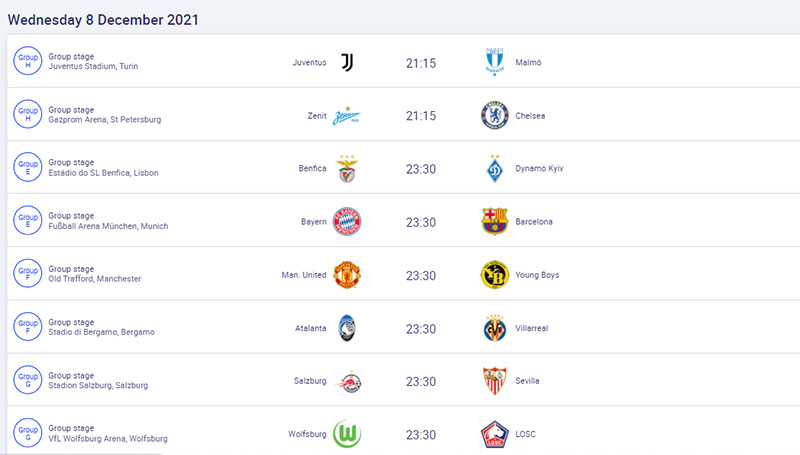Click Group E badge for Bayern match
The image size is (800, 455).
pos(28,220)
